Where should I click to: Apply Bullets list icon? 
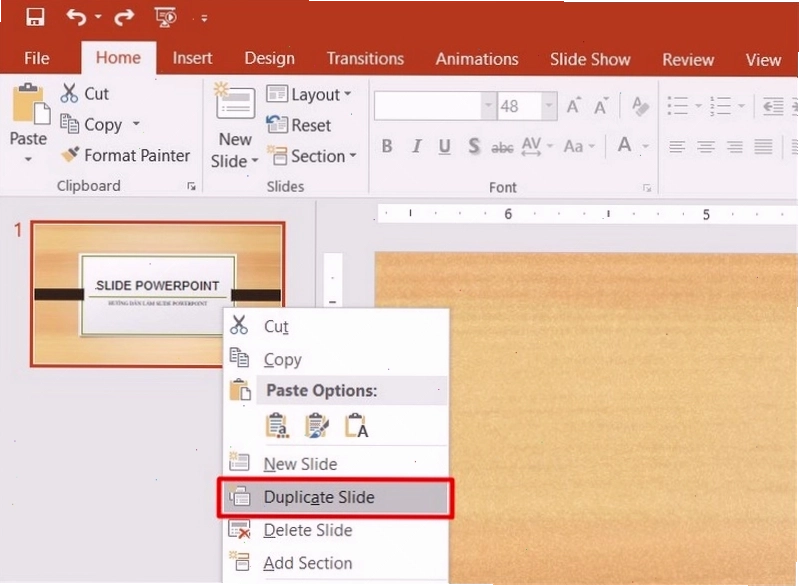click(678, 106)
